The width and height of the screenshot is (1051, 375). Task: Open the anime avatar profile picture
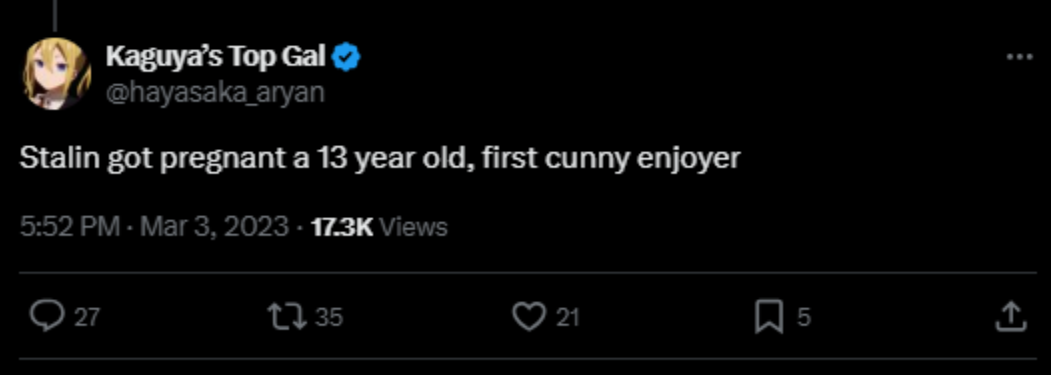click(x=57, y=74)
